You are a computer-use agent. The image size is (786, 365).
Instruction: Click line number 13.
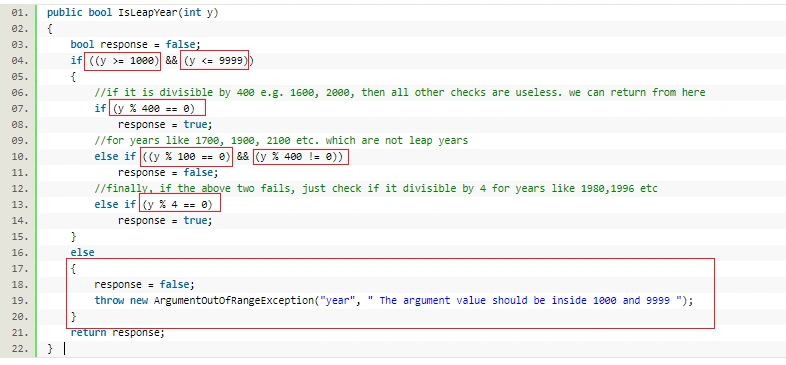tap(20, 205)
